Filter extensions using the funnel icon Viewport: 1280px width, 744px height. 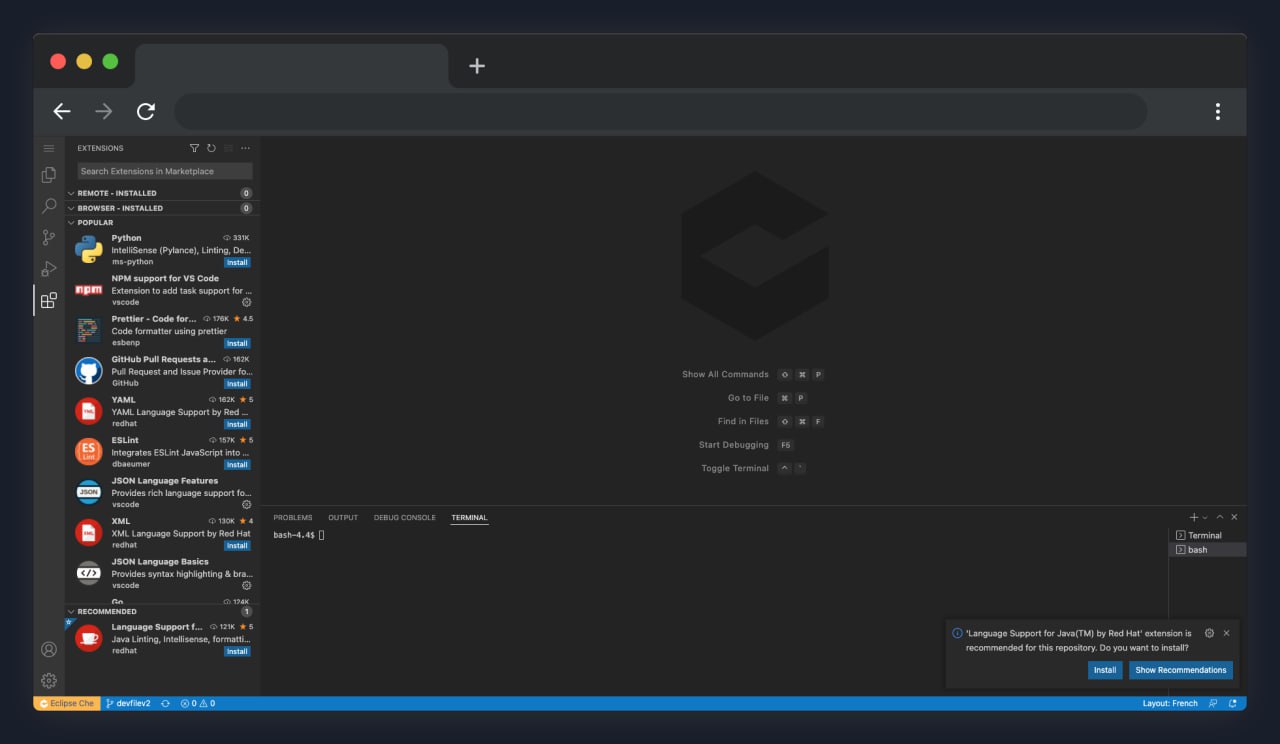(x=194, y=148)
